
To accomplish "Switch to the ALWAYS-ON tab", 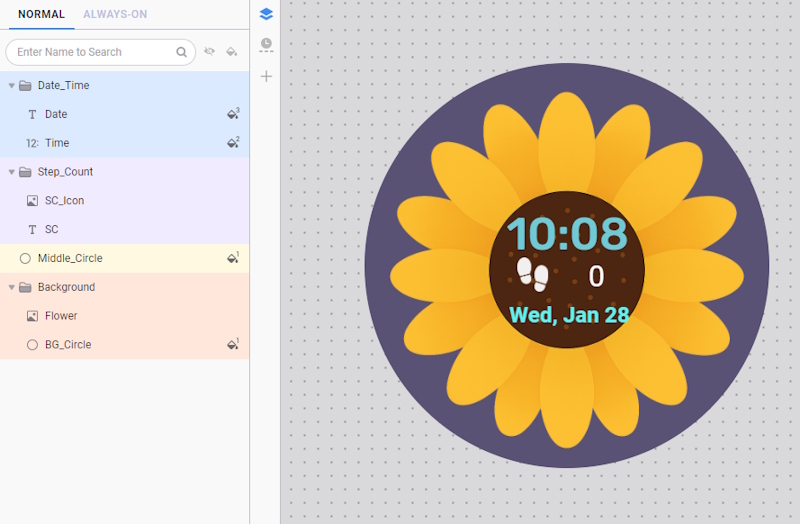I will click(x=115, y=14).
